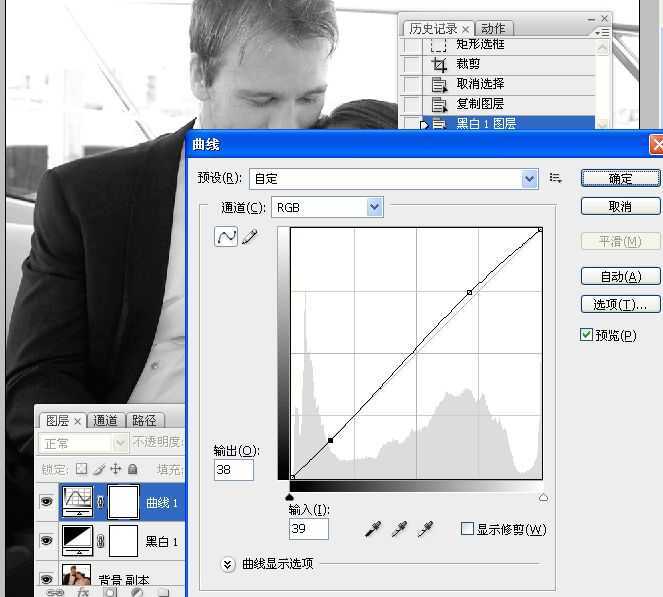Click the add layer mask icon

(110, 592)
